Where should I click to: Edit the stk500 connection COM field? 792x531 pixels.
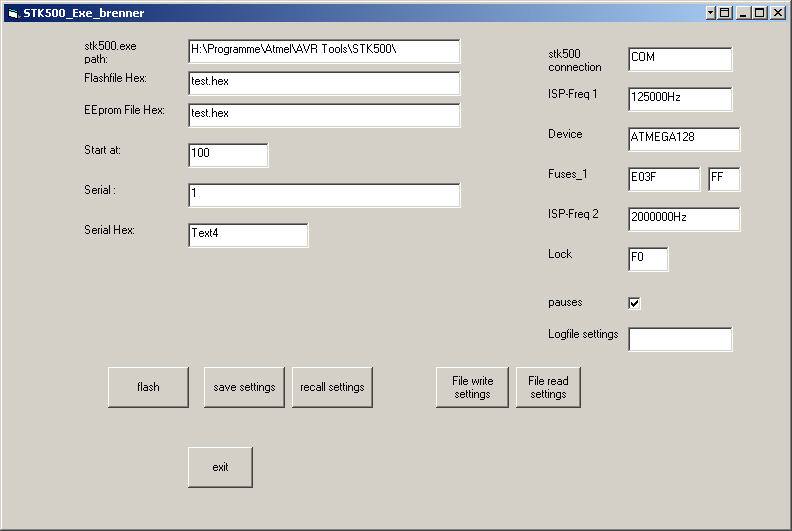point(680,59)
